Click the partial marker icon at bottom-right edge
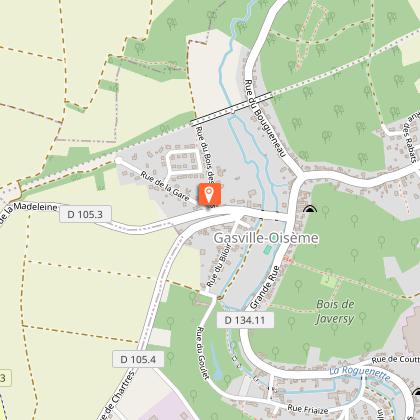The width and height of the screenshot is (420, 420). [x=416, y=392]
